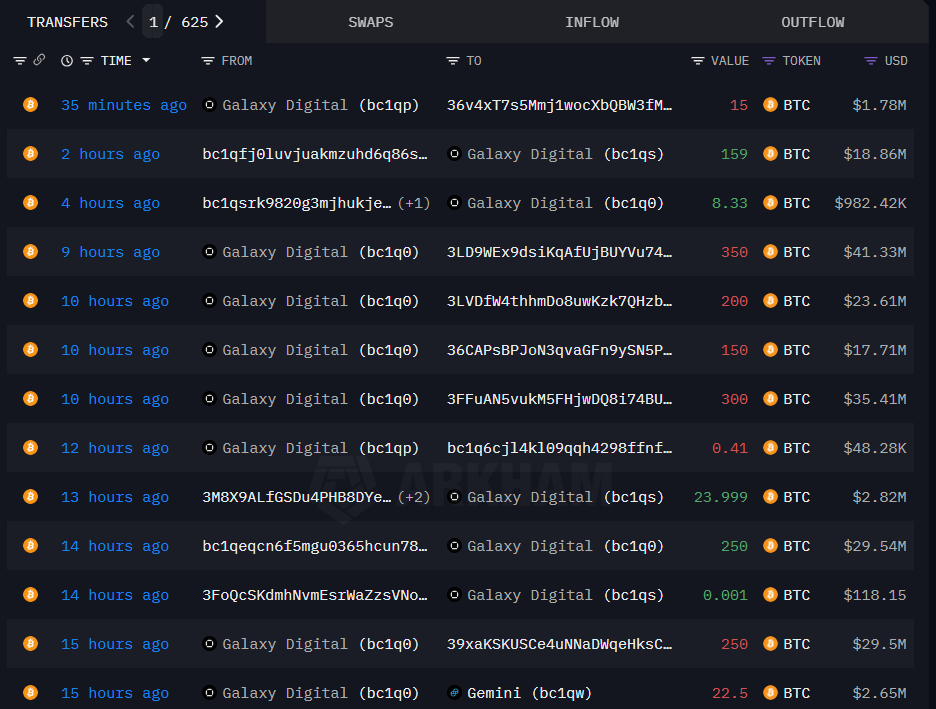Switch to the INFLOW tab
This screenshot has width=936, height=709.
592,22
